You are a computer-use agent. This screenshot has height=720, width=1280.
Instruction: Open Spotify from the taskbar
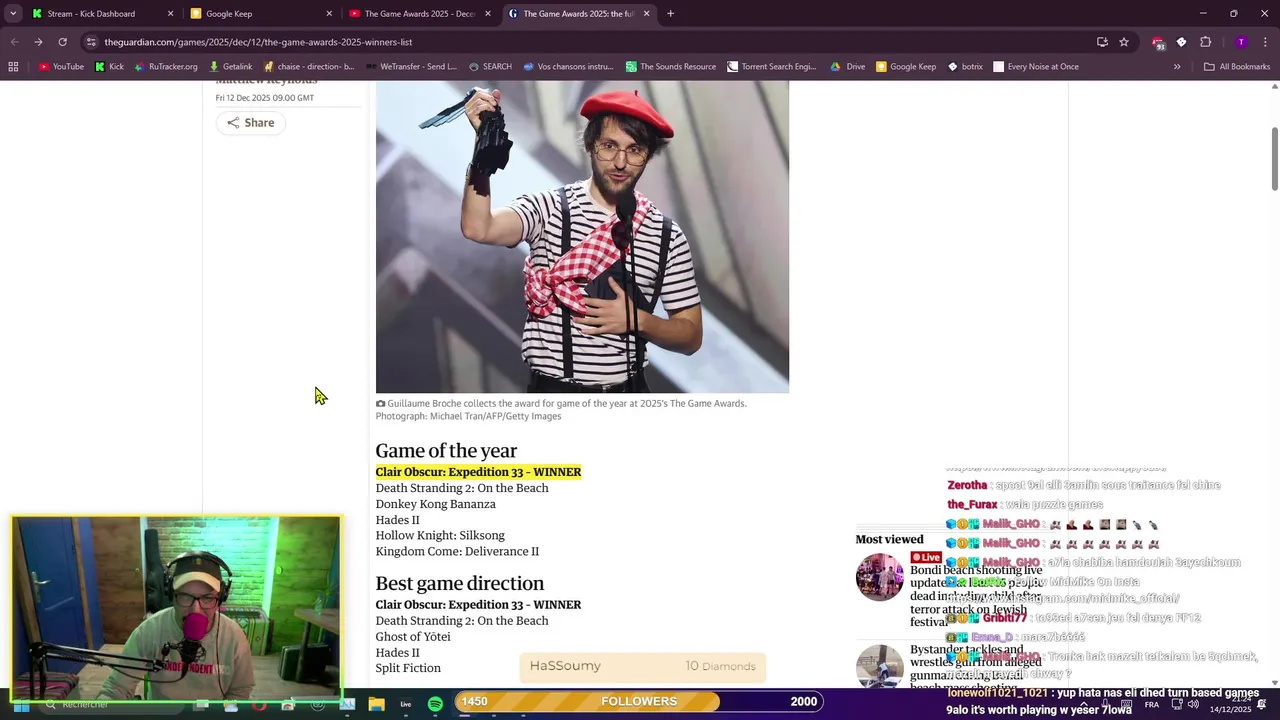coord(435,704)
